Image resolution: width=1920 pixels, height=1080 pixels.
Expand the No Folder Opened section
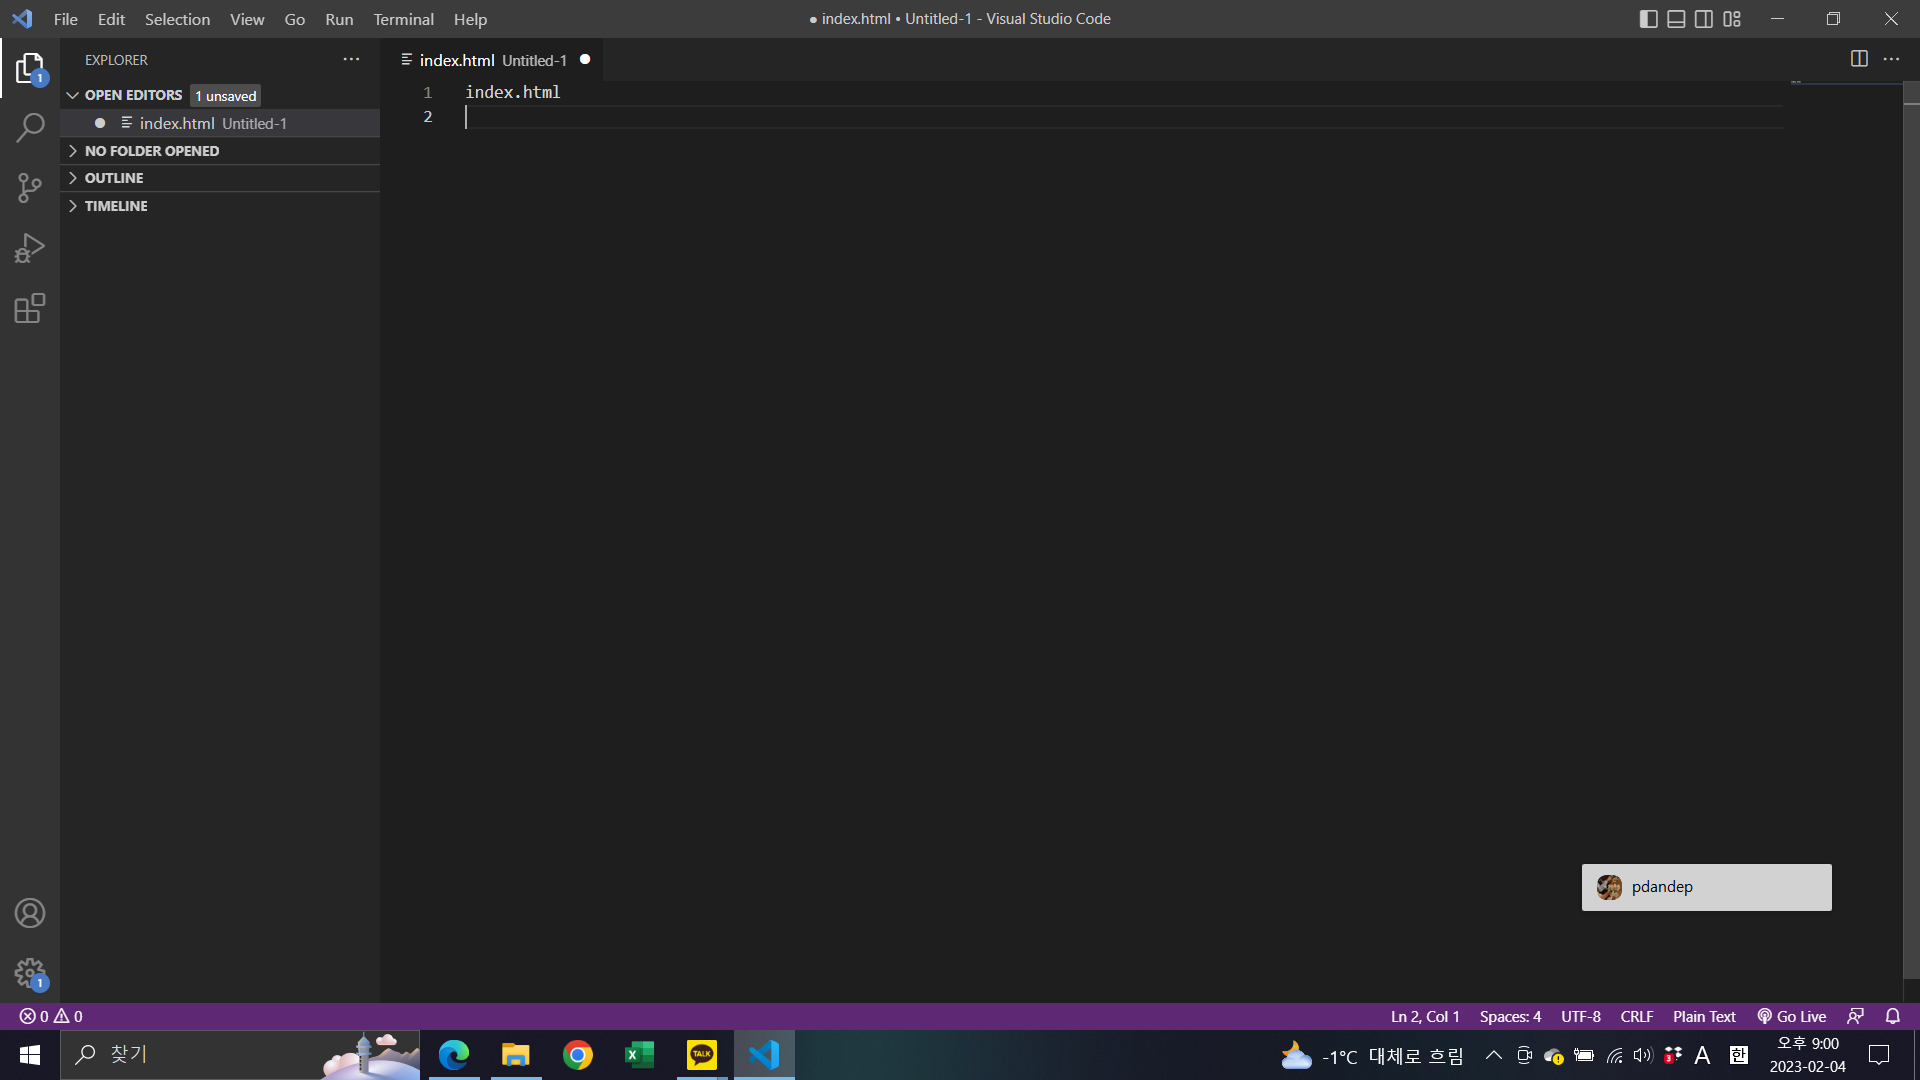click(220, 151)
